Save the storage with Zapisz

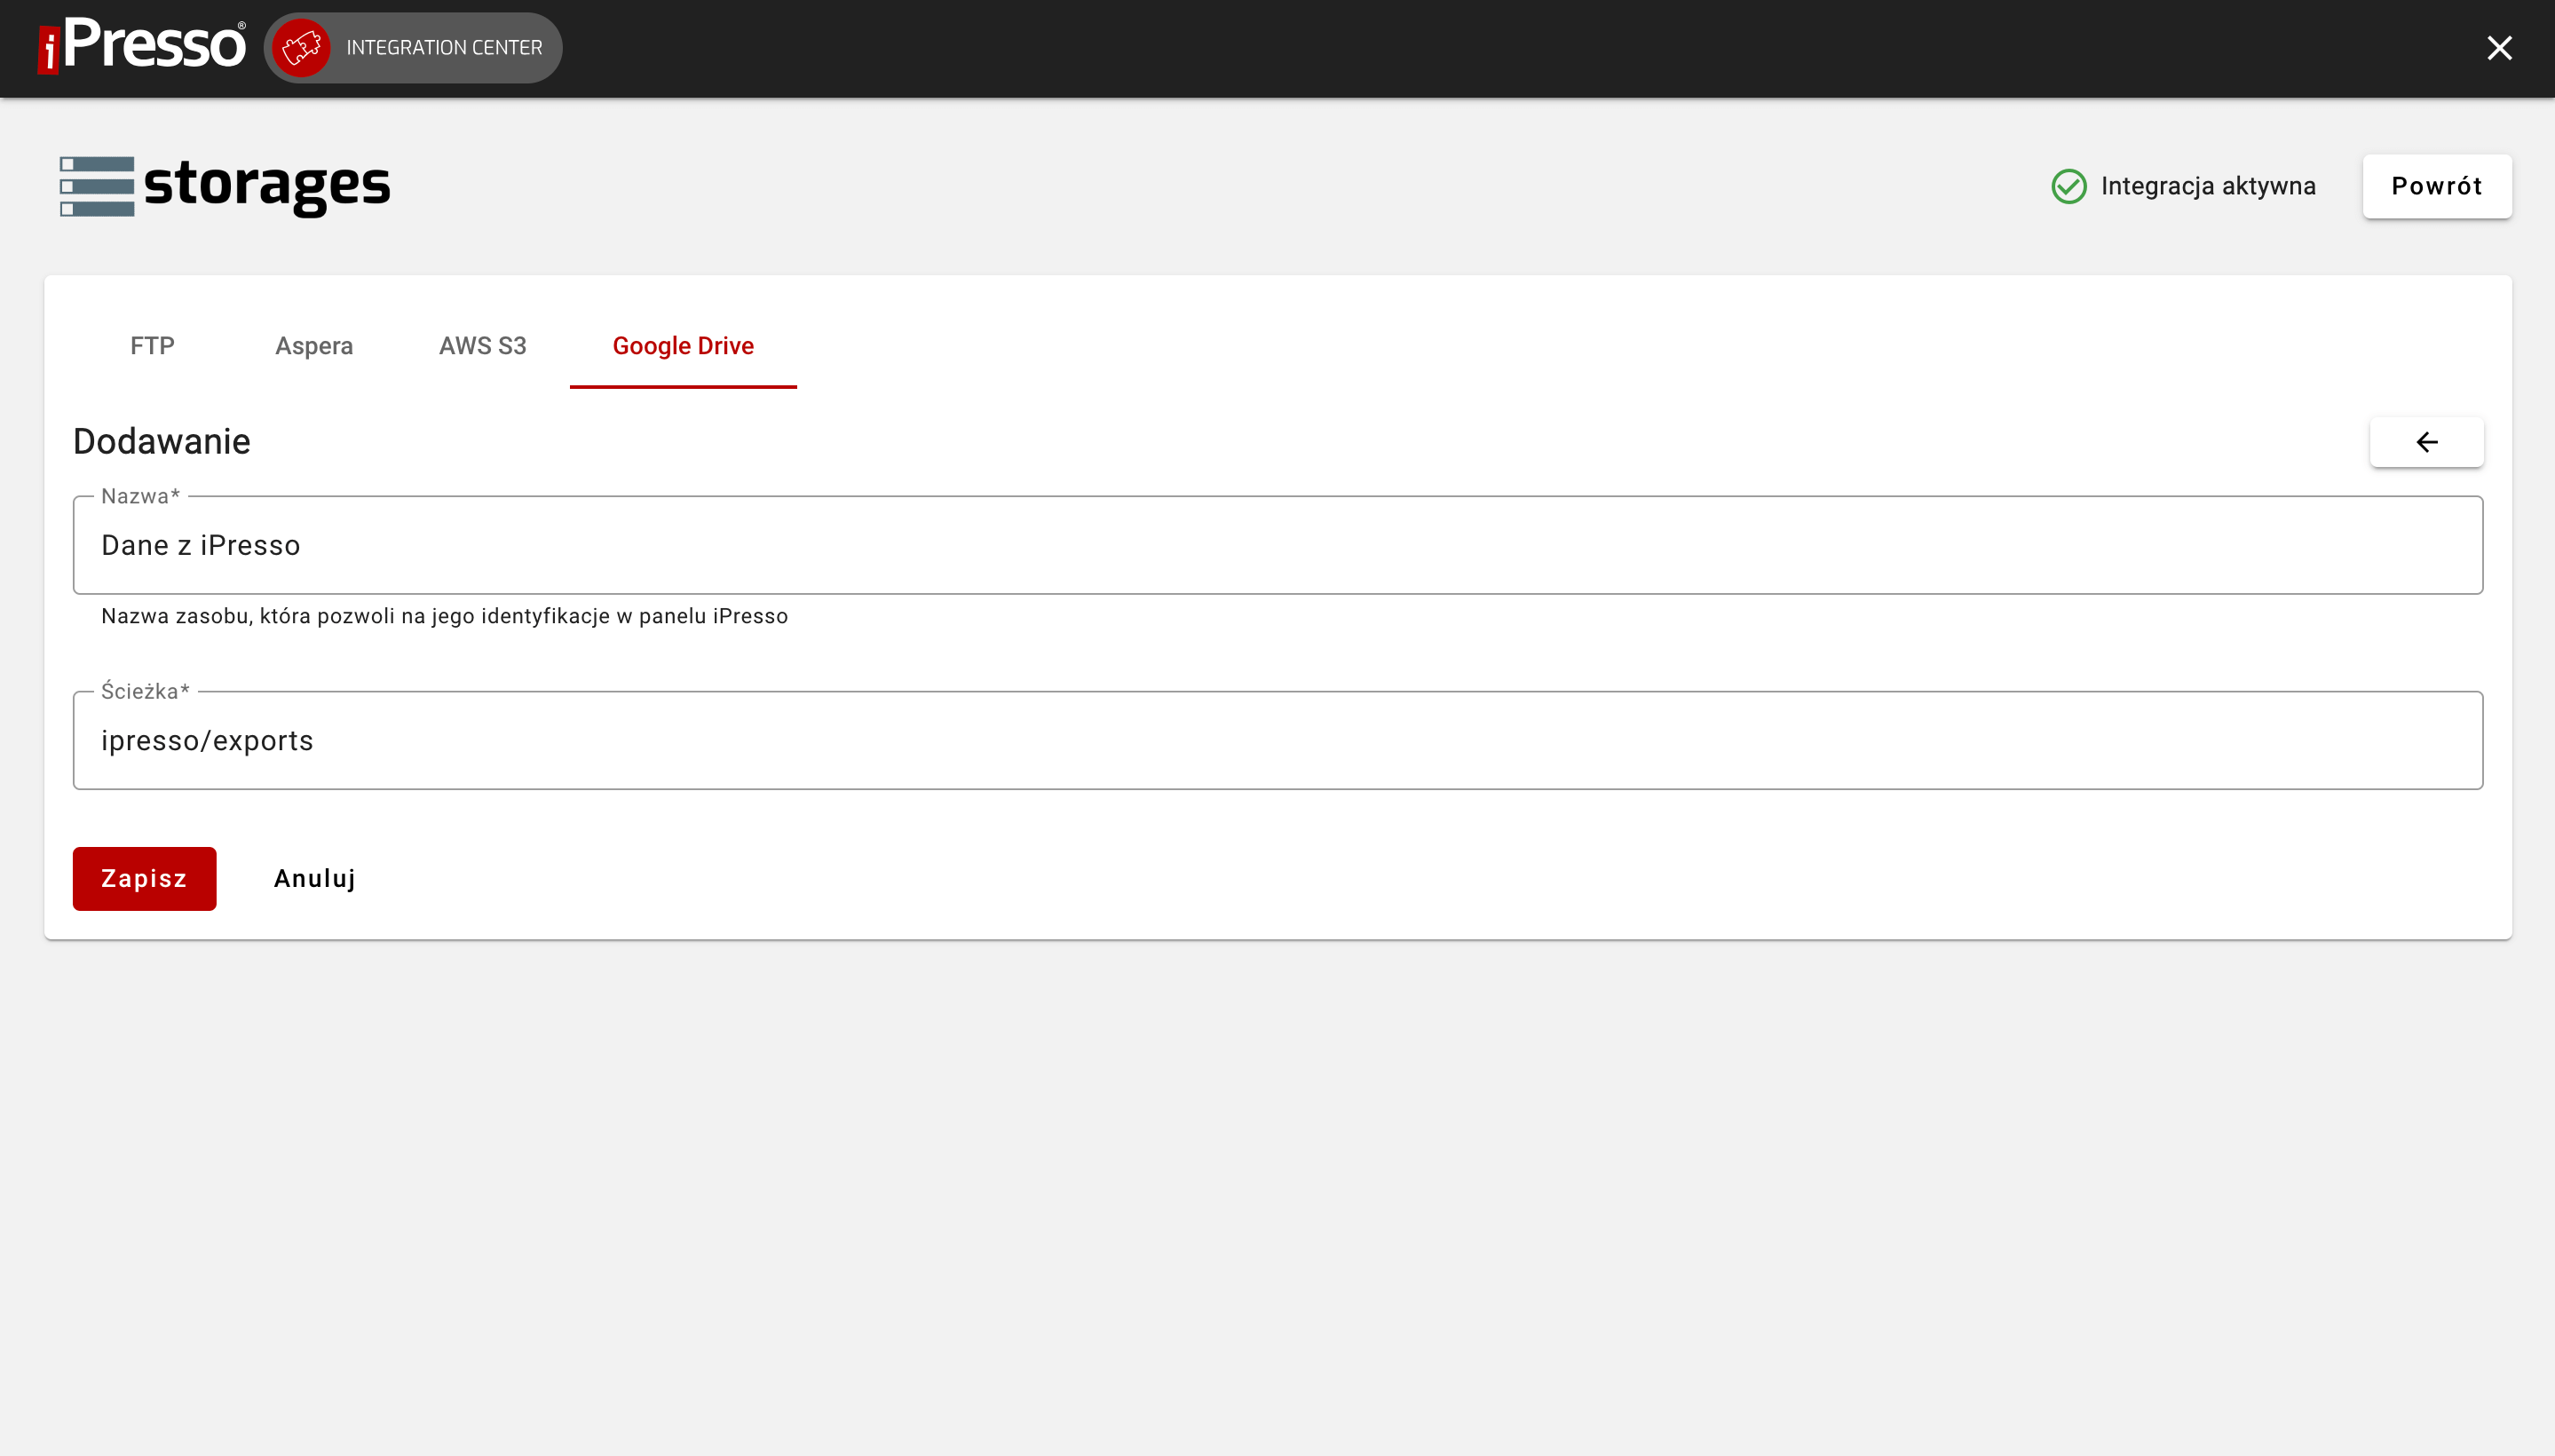point(144,878)
